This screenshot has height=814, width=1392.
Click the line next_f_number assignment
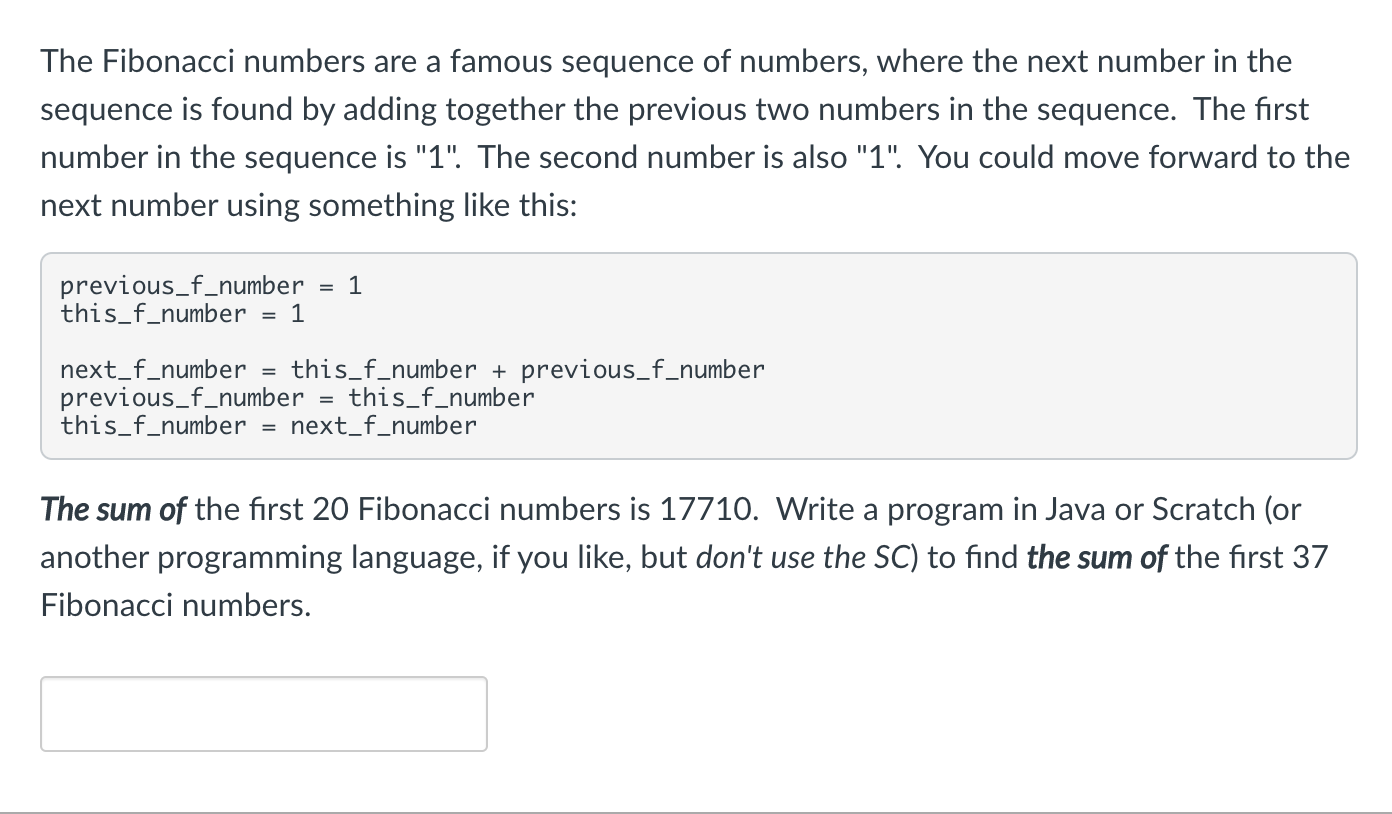[412, 369]
